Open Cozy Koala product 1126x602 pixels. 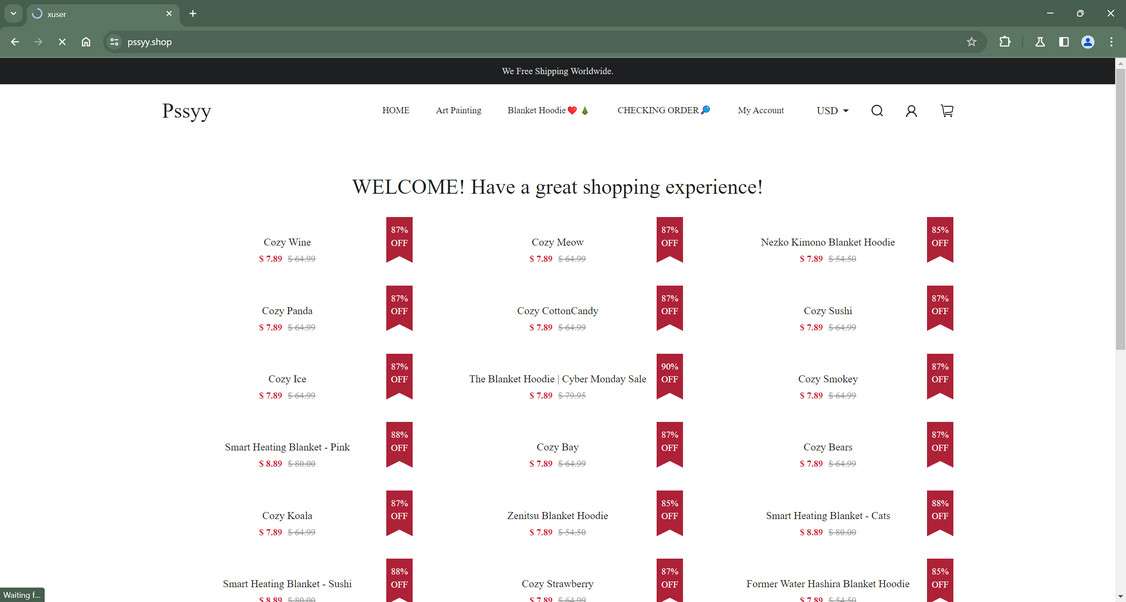pyautogui.click(x=287, y=515)
